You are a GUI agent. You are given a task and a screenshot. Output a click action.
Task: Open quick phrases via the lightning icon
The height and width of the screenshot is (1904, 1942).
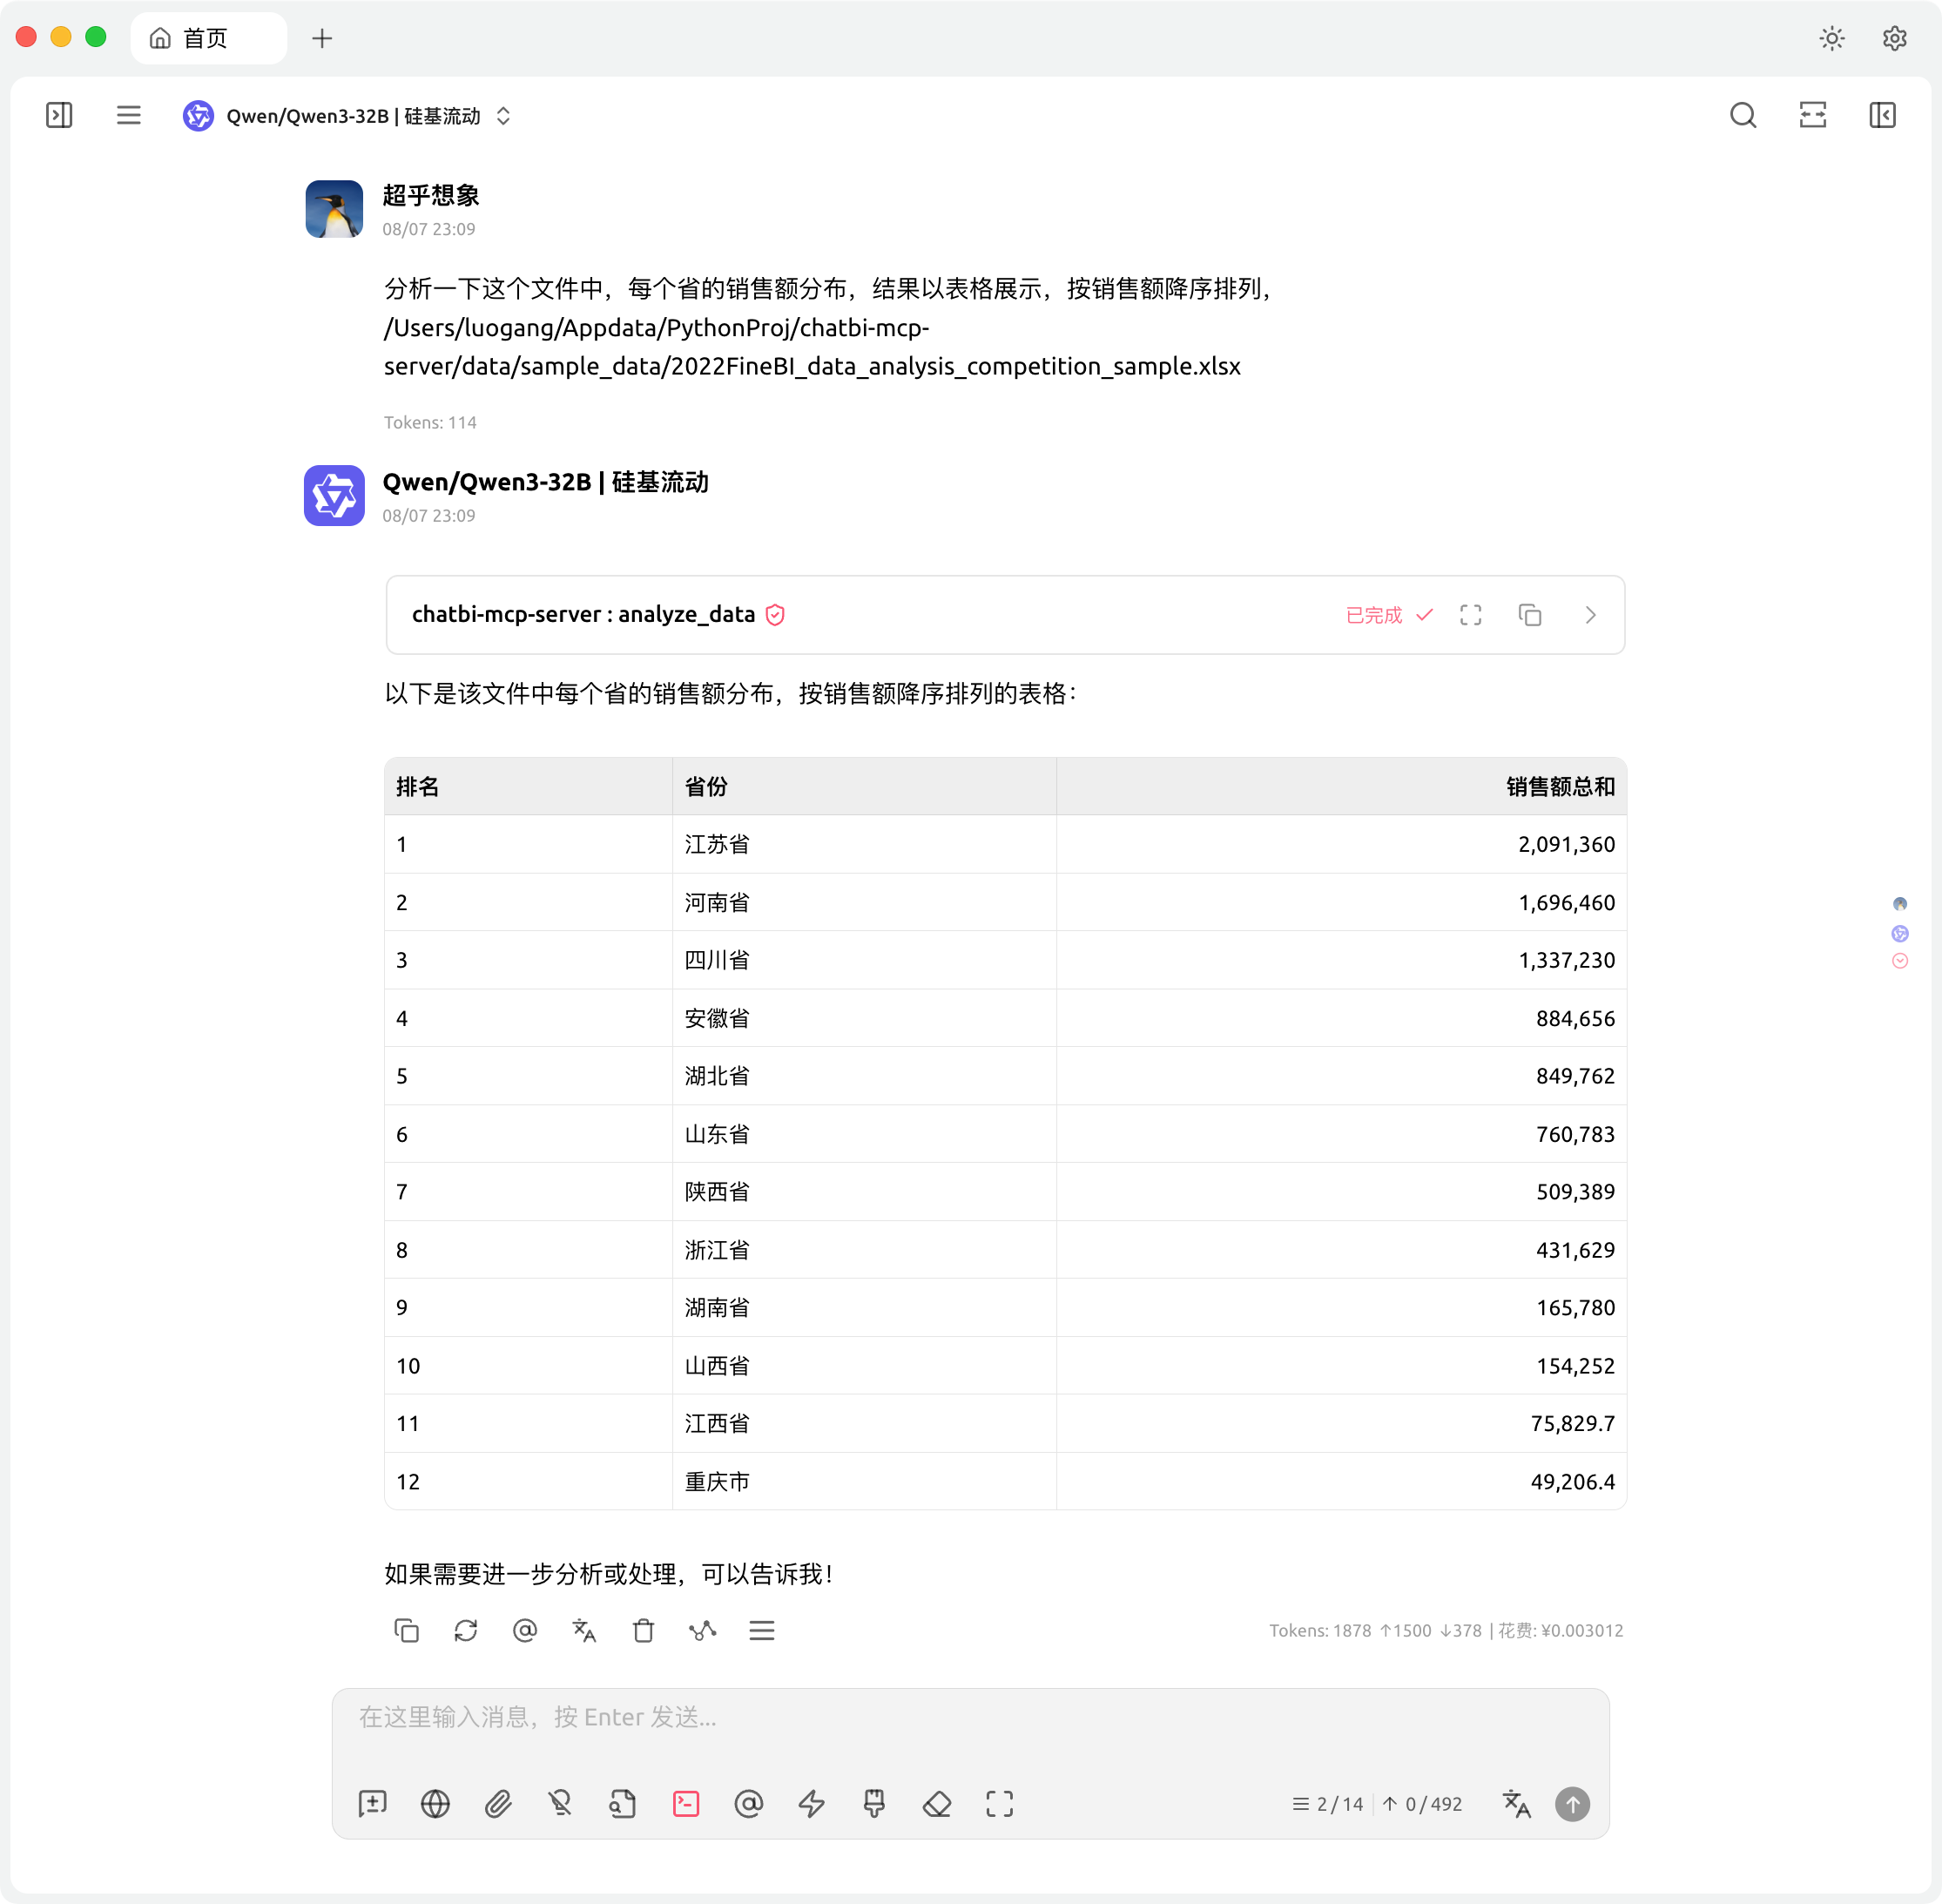coord(811,1803)
